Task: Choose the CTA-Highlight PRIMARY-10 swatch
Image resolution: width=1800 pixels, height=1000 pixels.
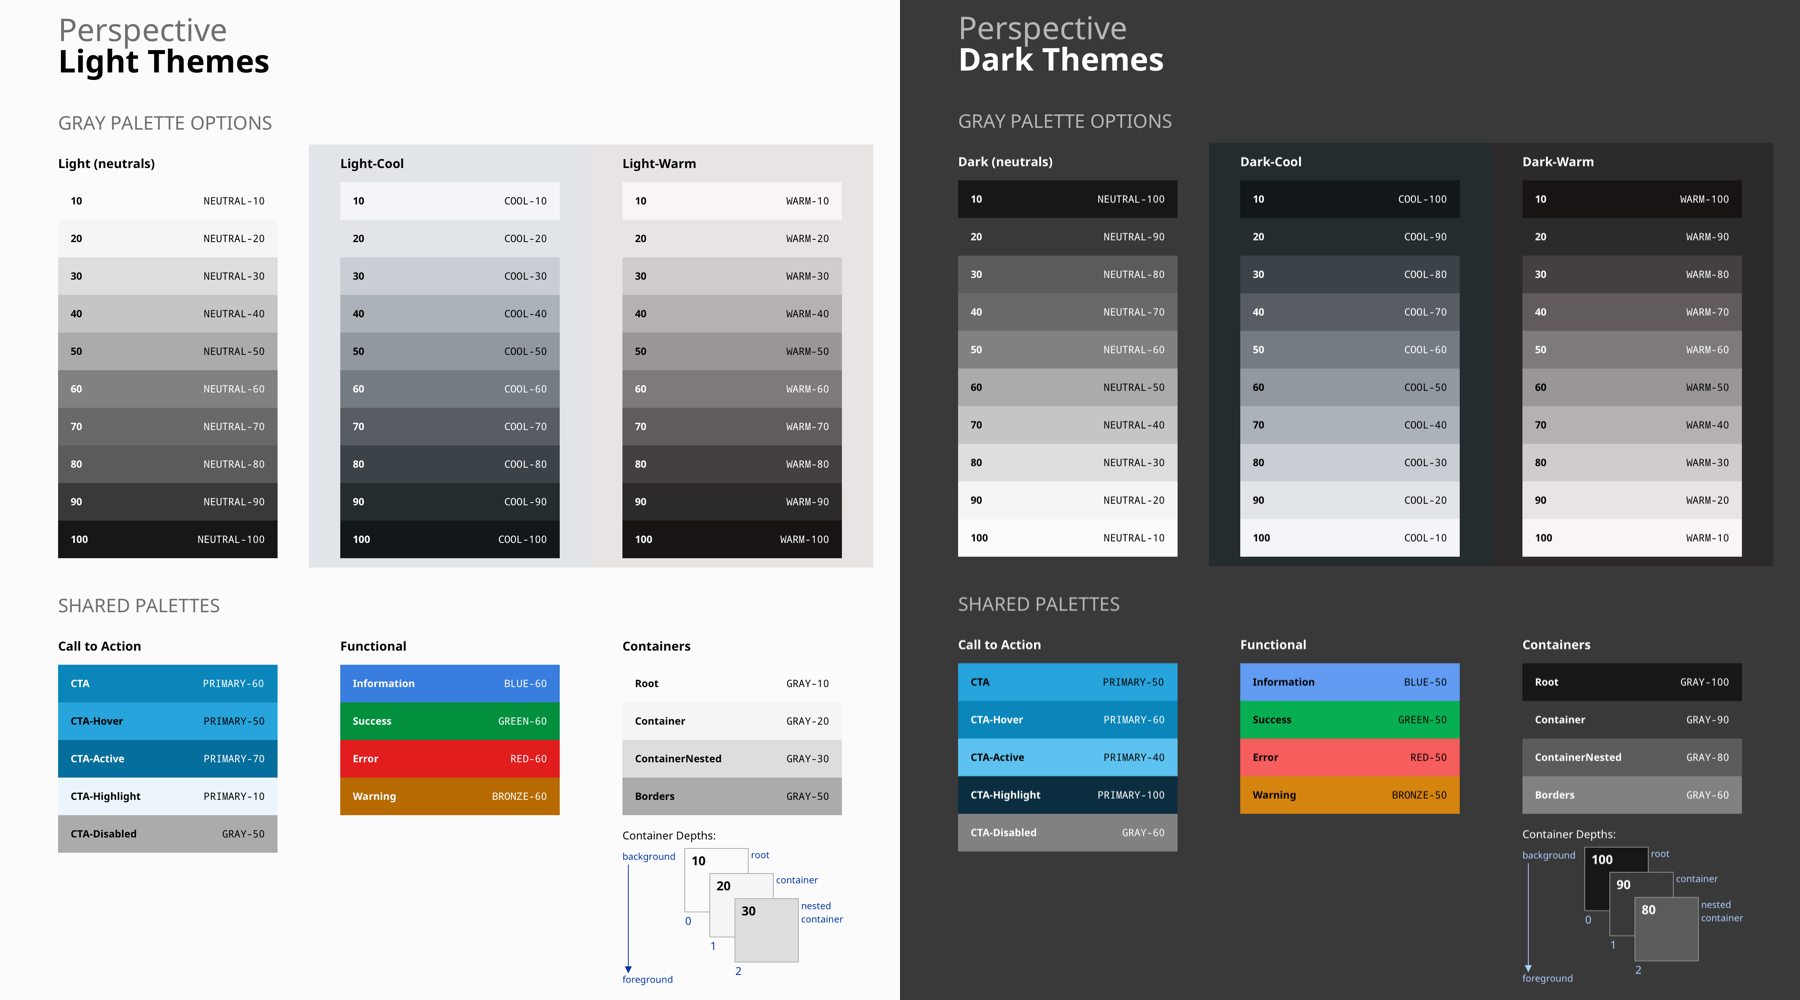Action: (167, 796)
